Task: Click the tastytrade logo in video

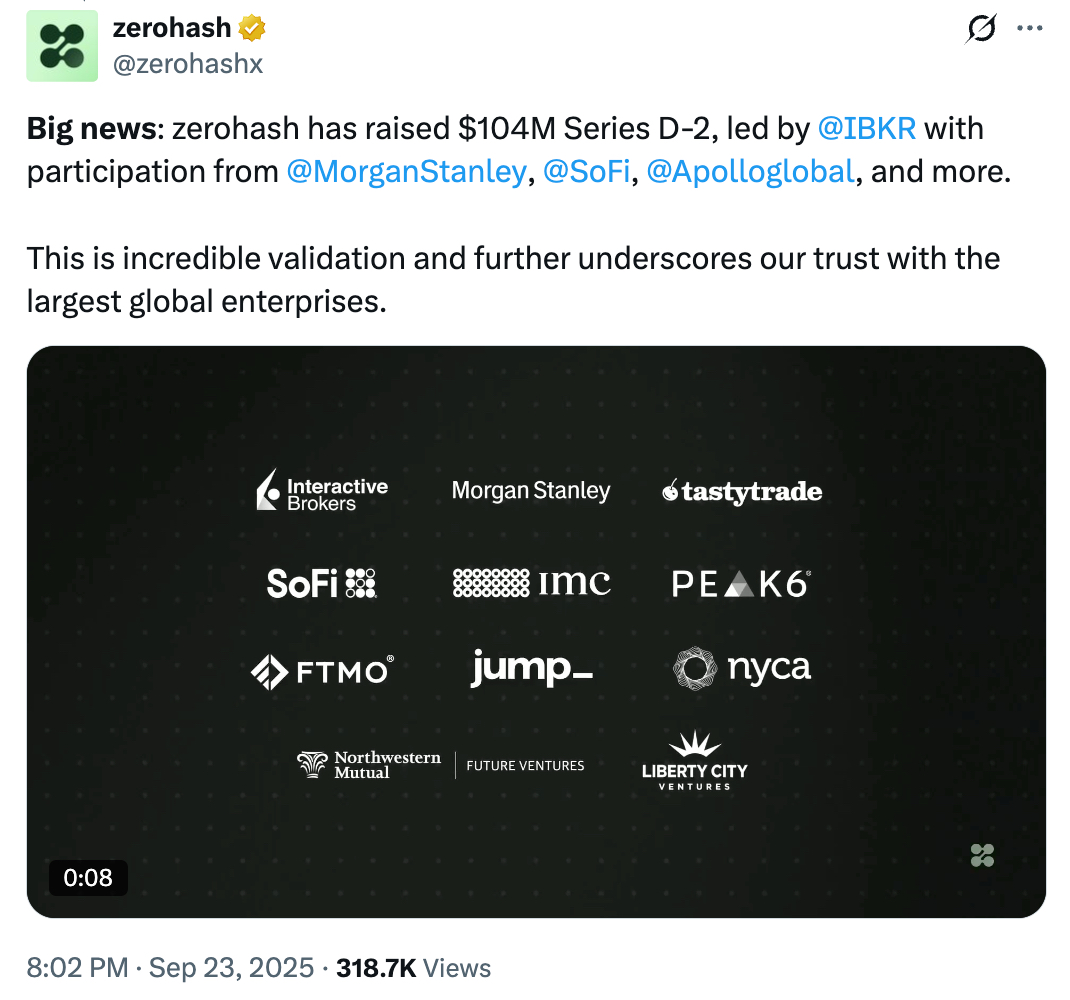Action: pos(742,492)
